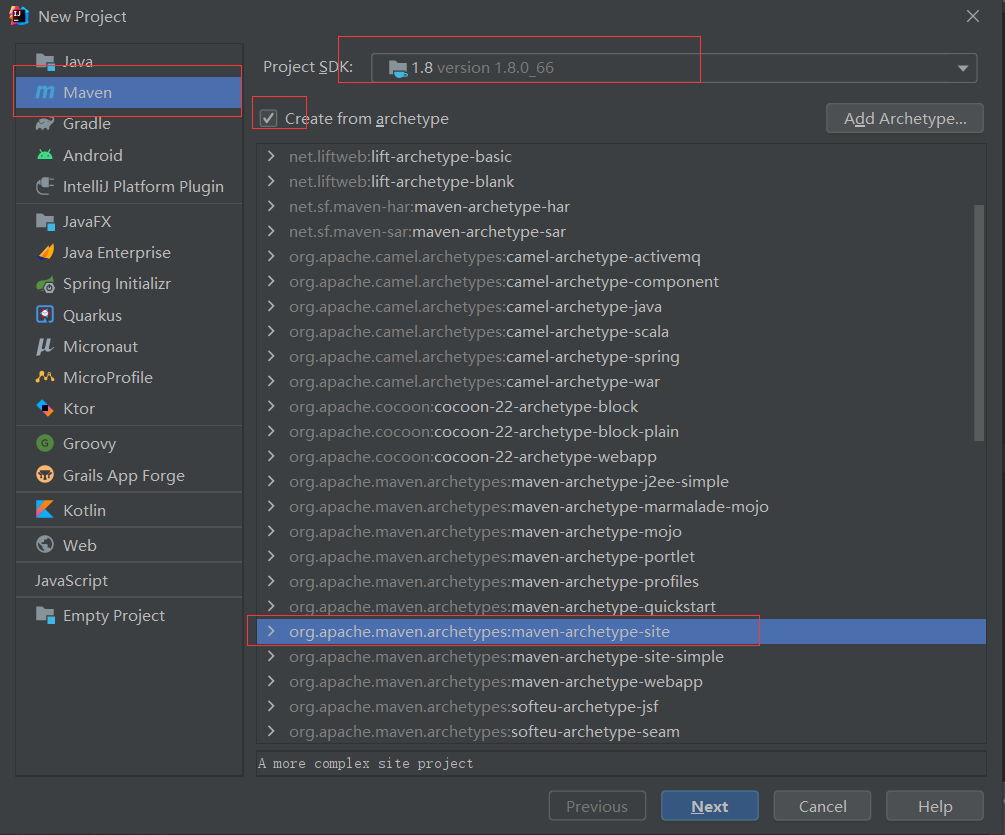
Task: Expand maven-archetype-j2ee-simple node
Action: [271, 481]
